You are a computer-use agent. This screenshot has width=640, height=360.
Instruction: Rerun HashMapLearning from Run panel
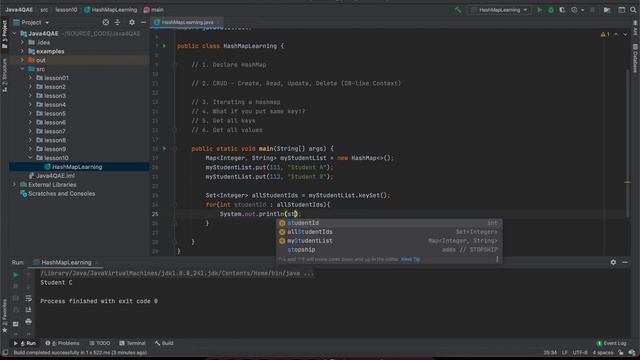16,275
